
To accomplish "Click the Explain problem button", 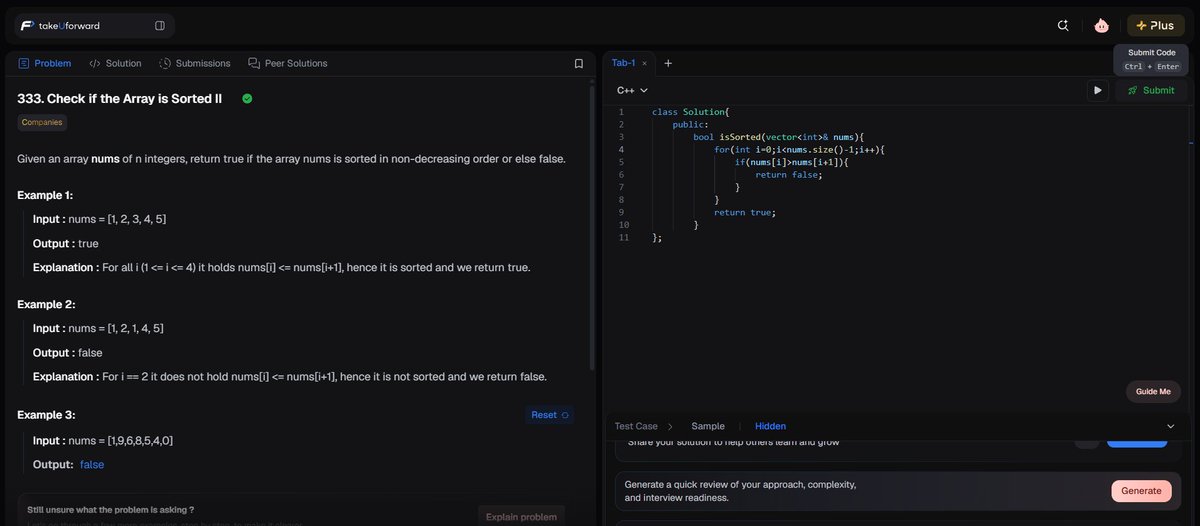I will pyautogui.click(x=521, y=516).
